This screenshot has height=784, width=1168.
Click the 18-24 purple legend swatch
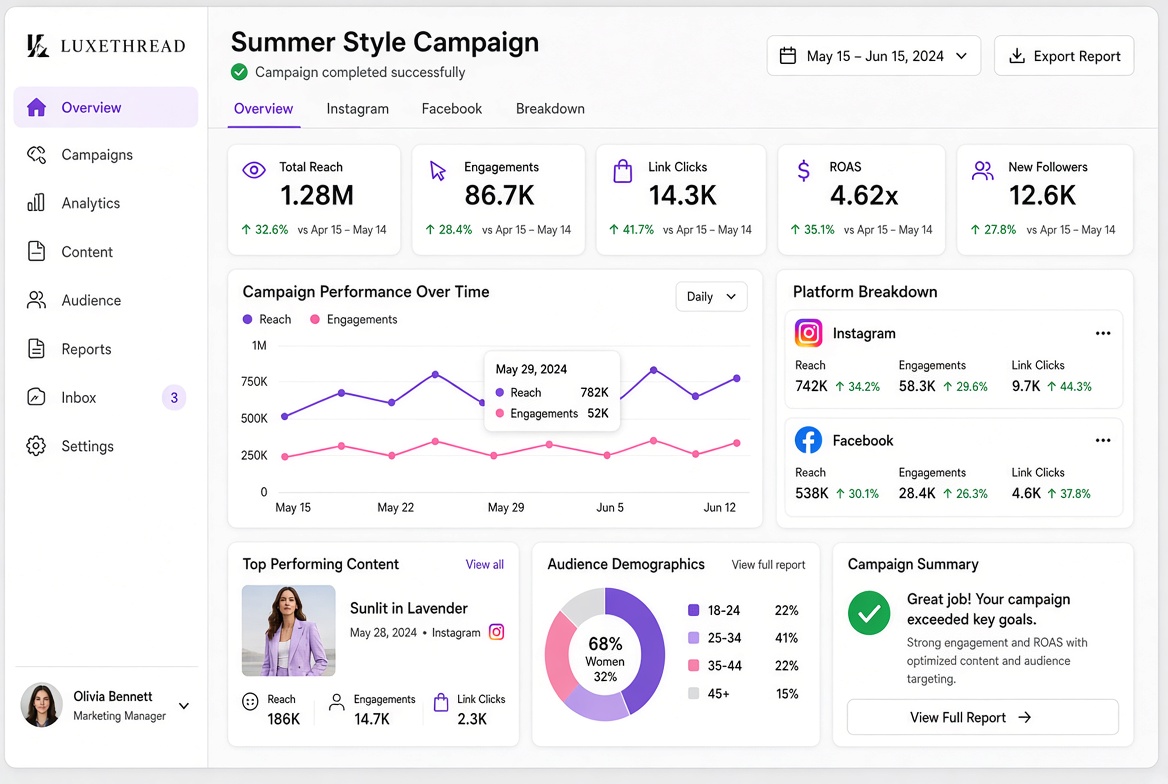694,610
